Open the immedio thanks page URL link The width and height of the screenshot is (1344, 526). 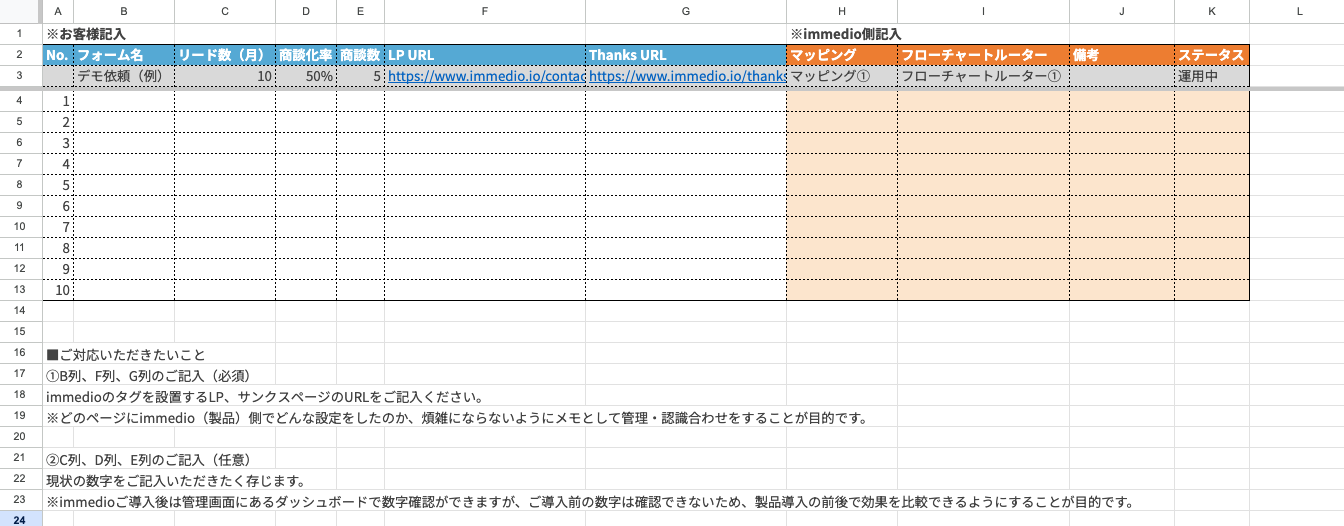(686, 76)
